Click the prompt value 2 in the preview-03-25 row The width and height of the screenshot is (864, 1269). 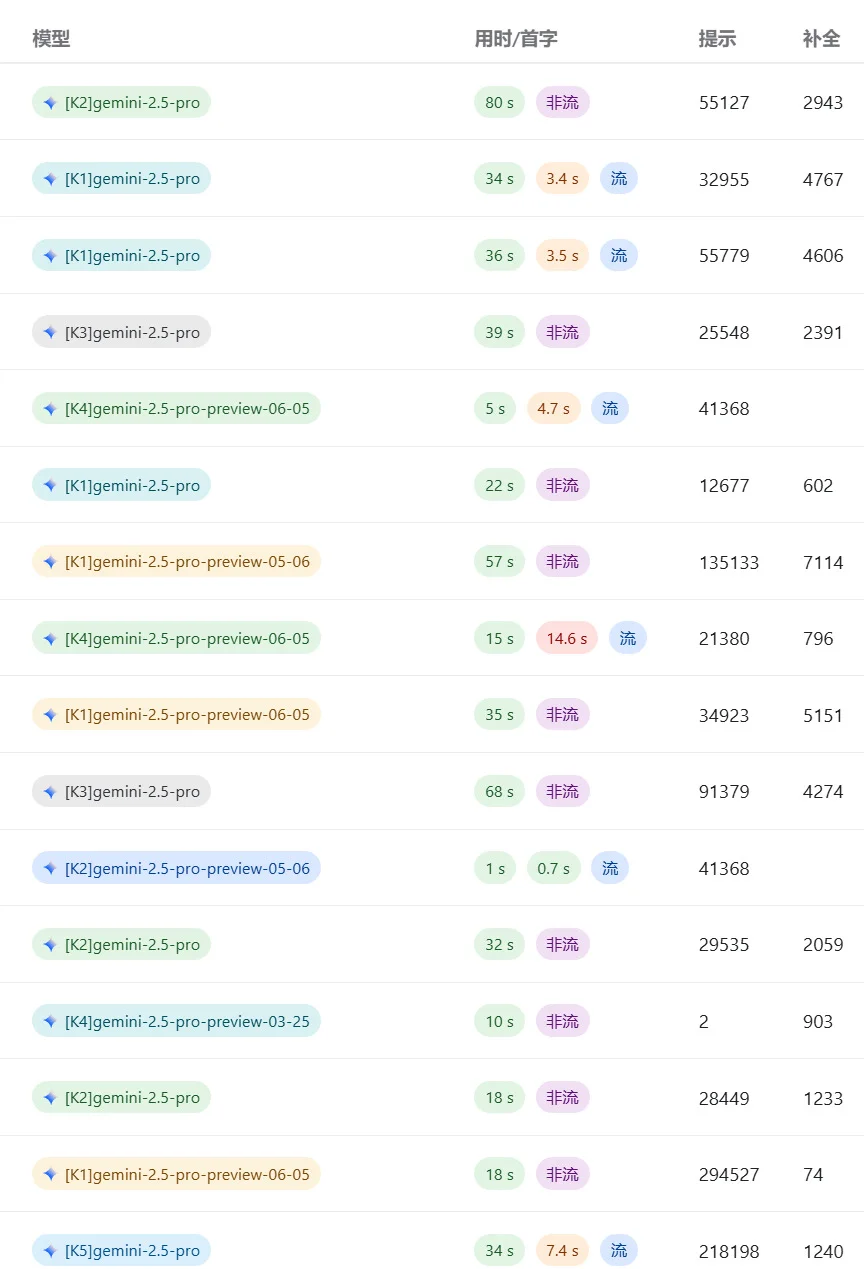(704, 1022)
